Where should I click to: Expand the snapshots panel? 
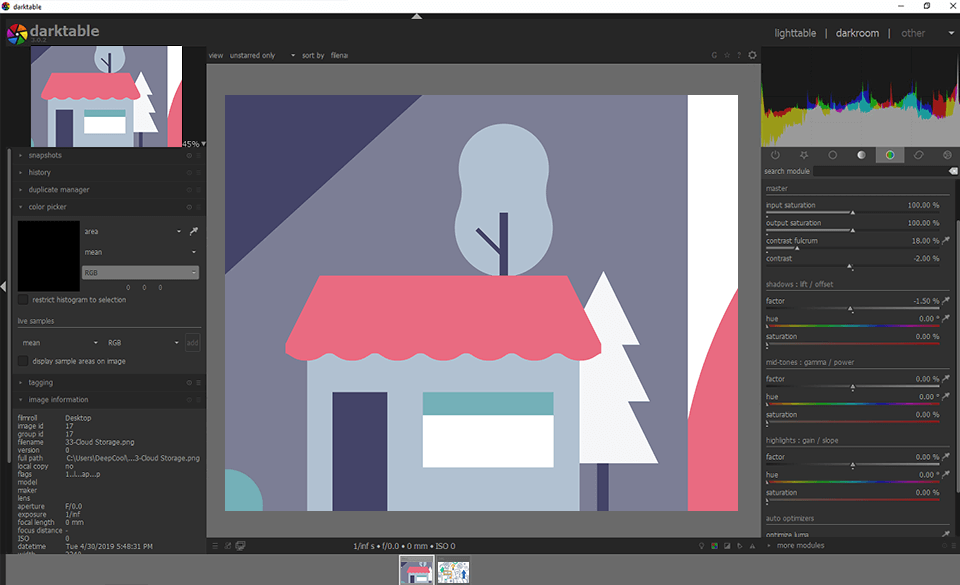[45, 155]
